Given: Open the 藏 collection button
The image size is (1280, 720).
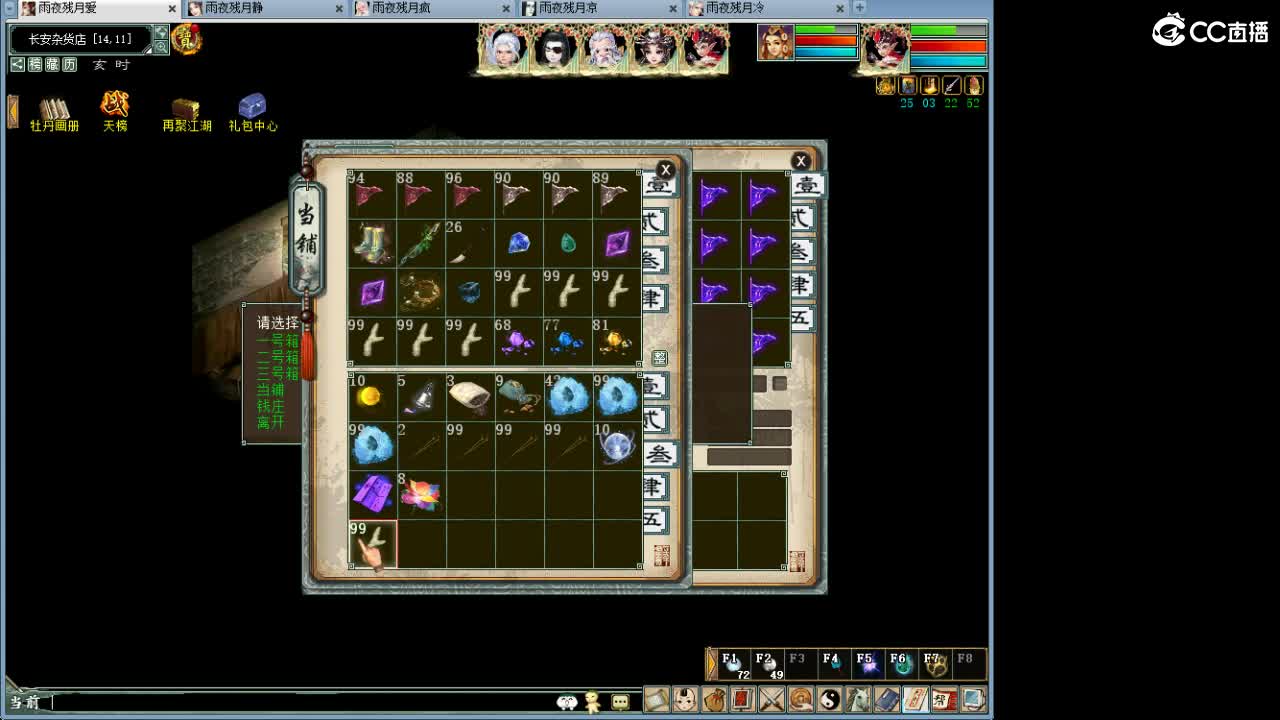Looking at the screenshot, I should 52,64.
